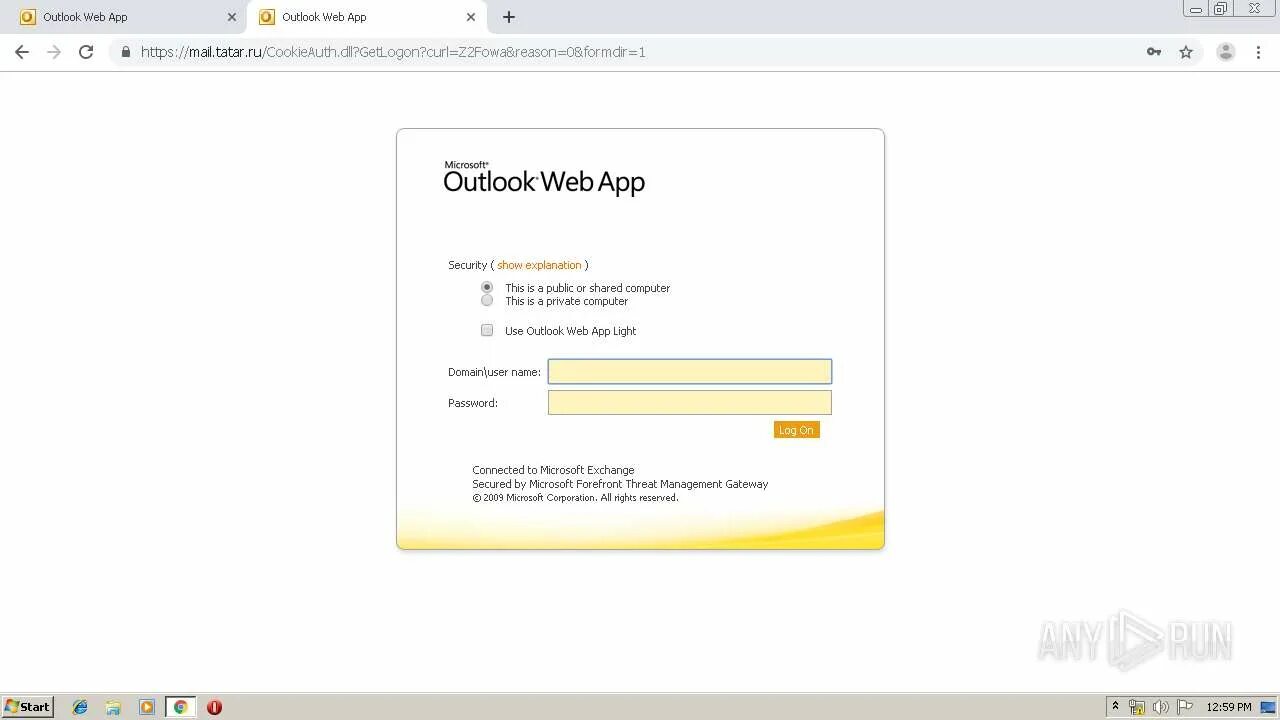Show hidden system tray icons

(1115, 706)
